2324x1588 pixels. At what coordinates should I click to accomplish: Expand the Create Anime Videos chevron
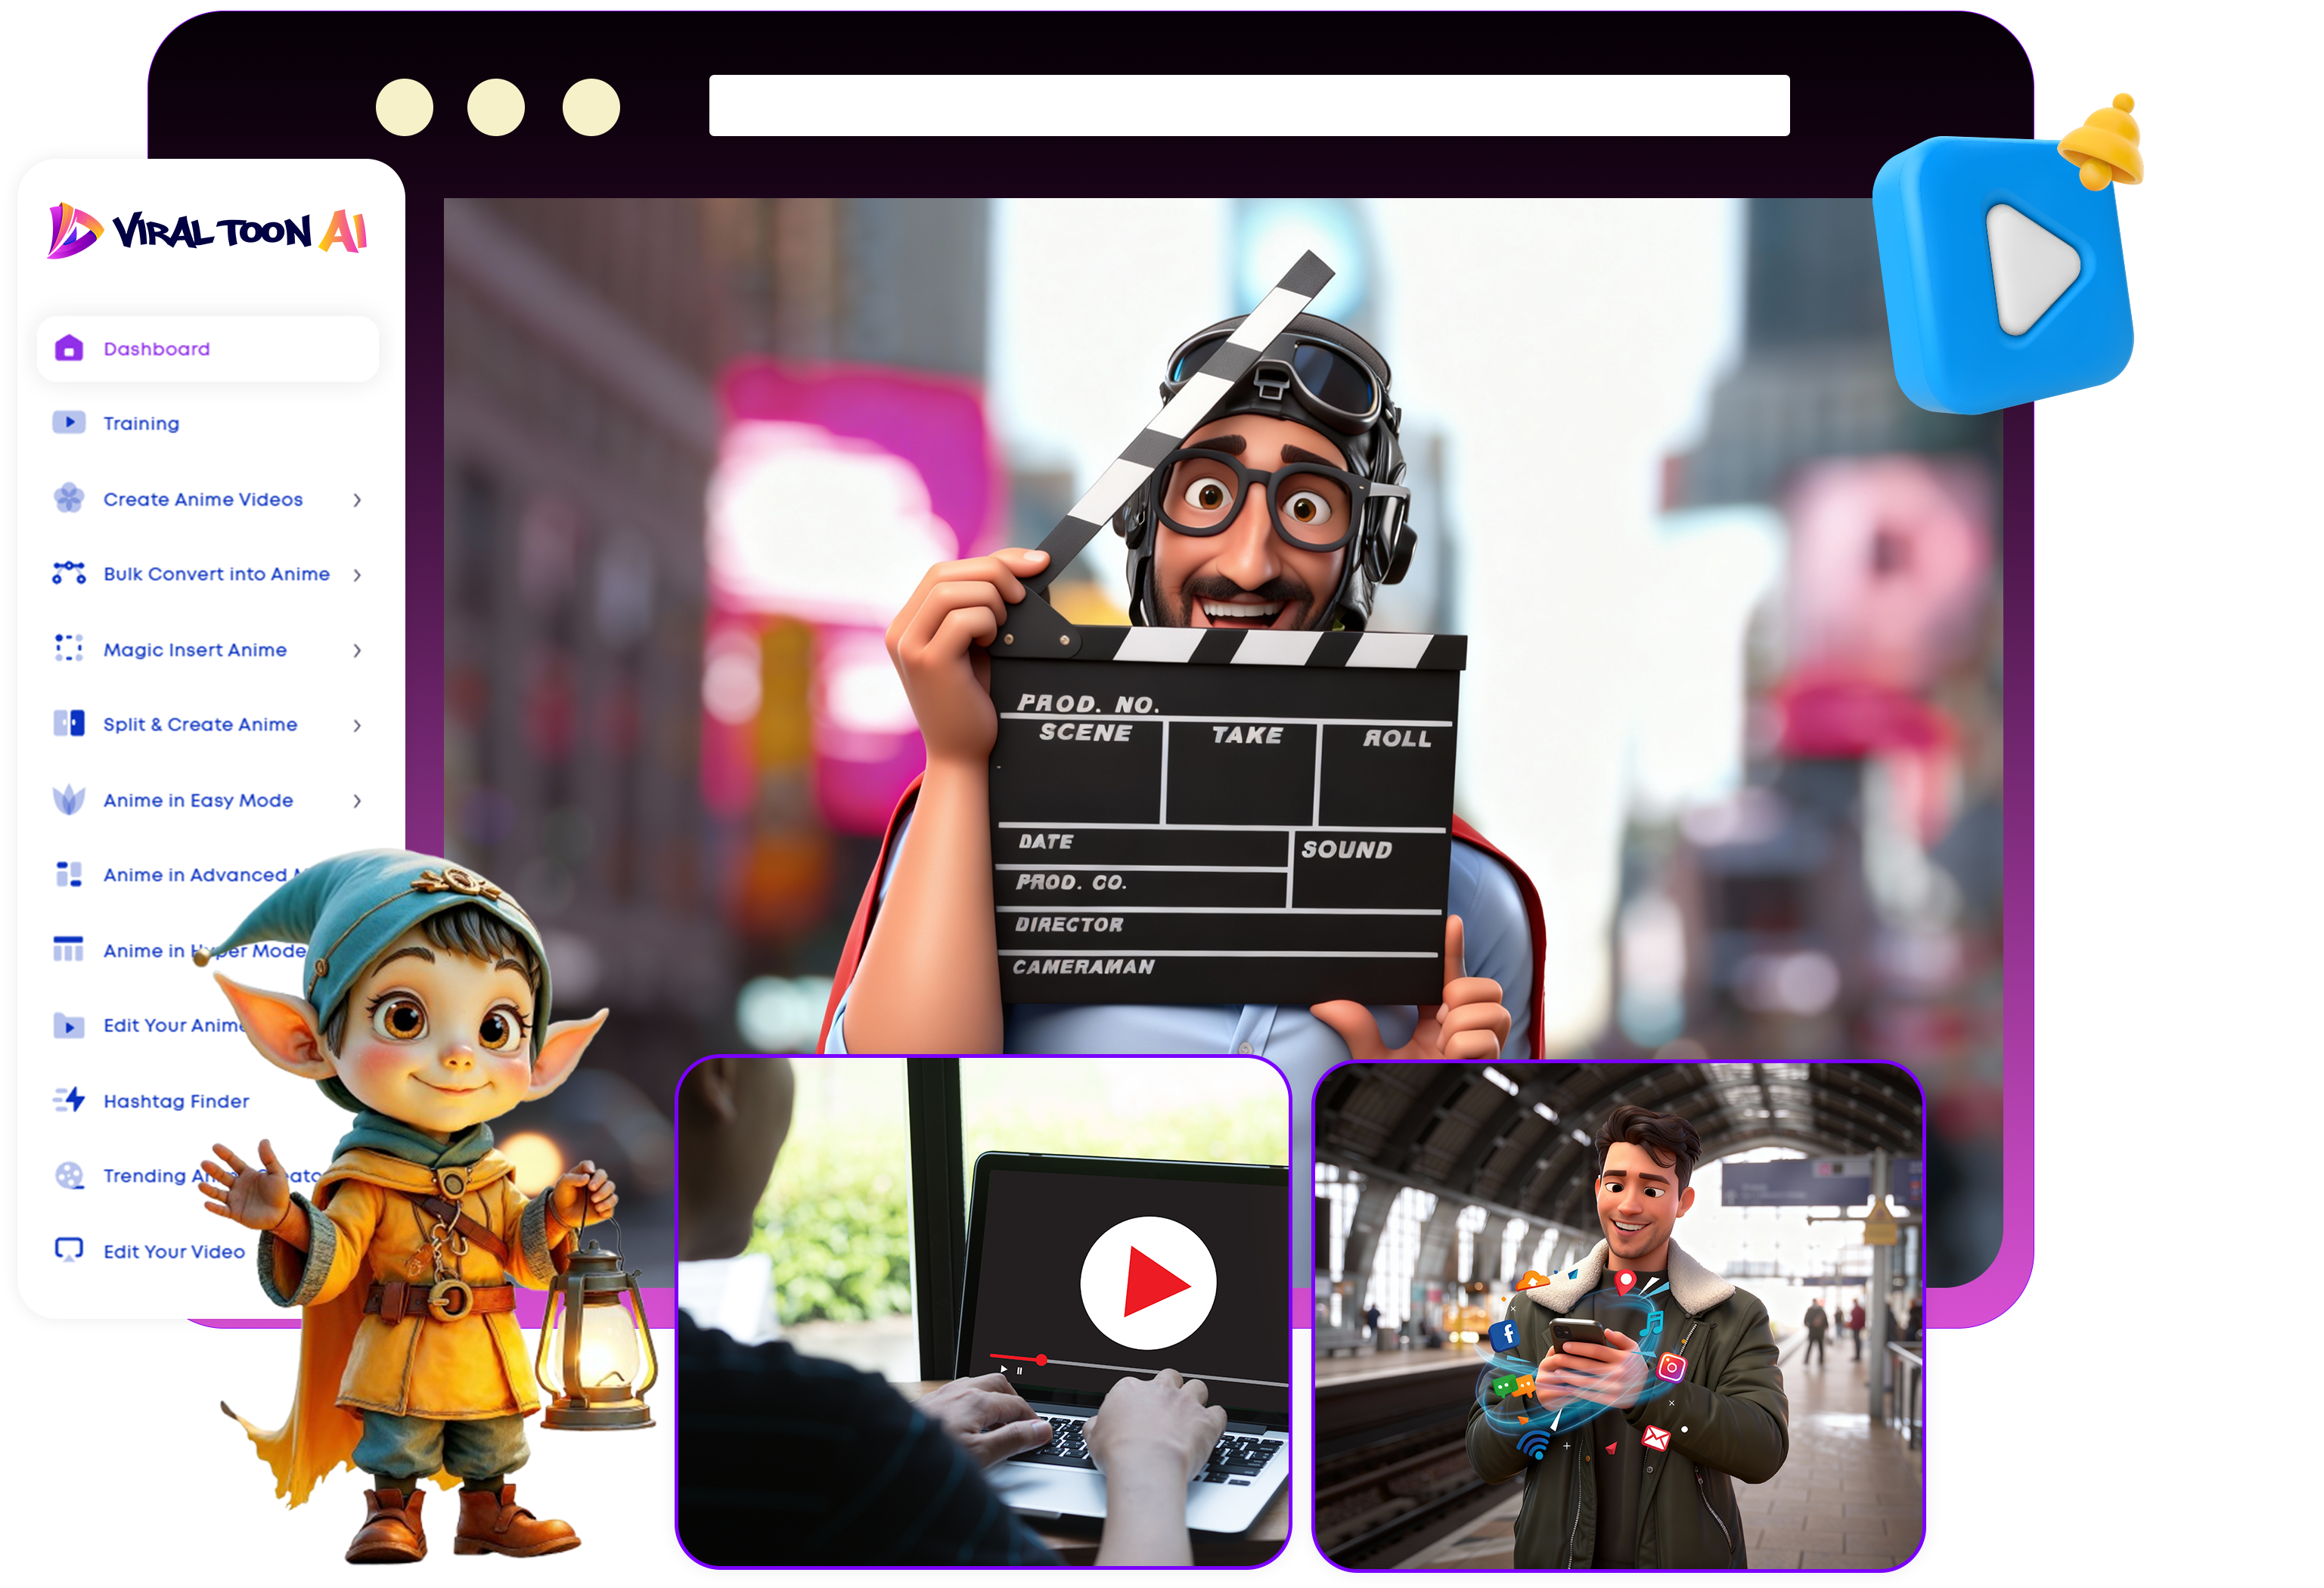tap(357, 500)
